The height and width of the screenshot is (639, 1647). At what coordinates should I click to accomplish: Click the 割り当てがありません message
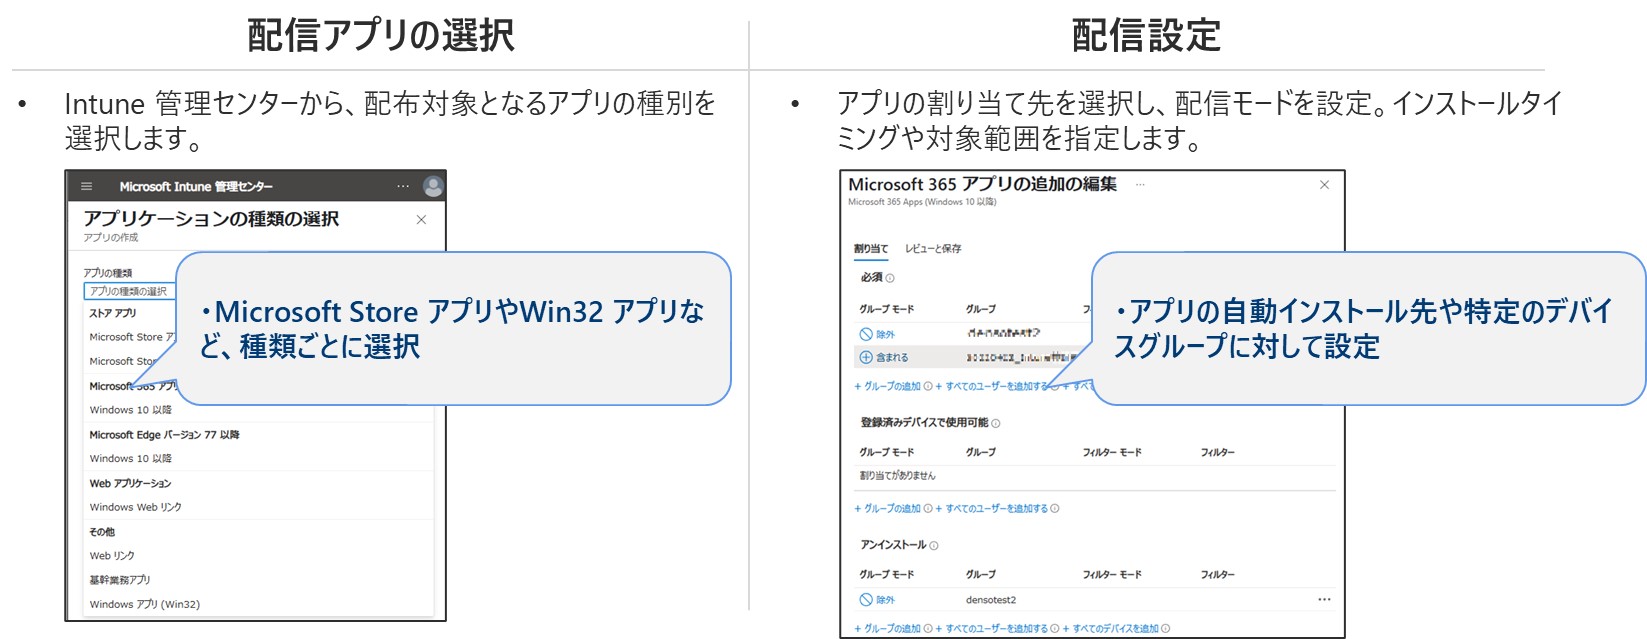(x=898, y=476)
